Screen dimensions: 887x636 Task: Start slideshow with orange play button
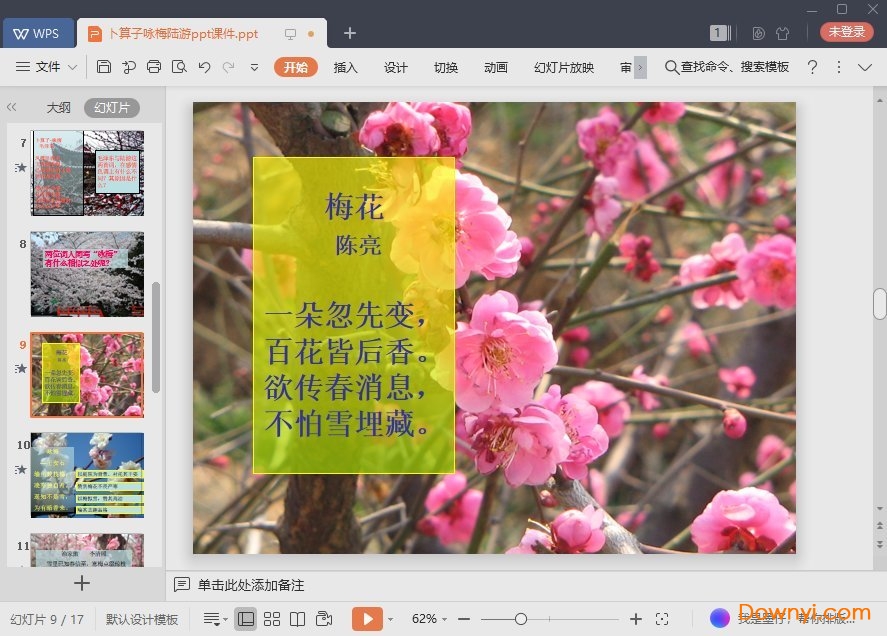pos(367,619)
